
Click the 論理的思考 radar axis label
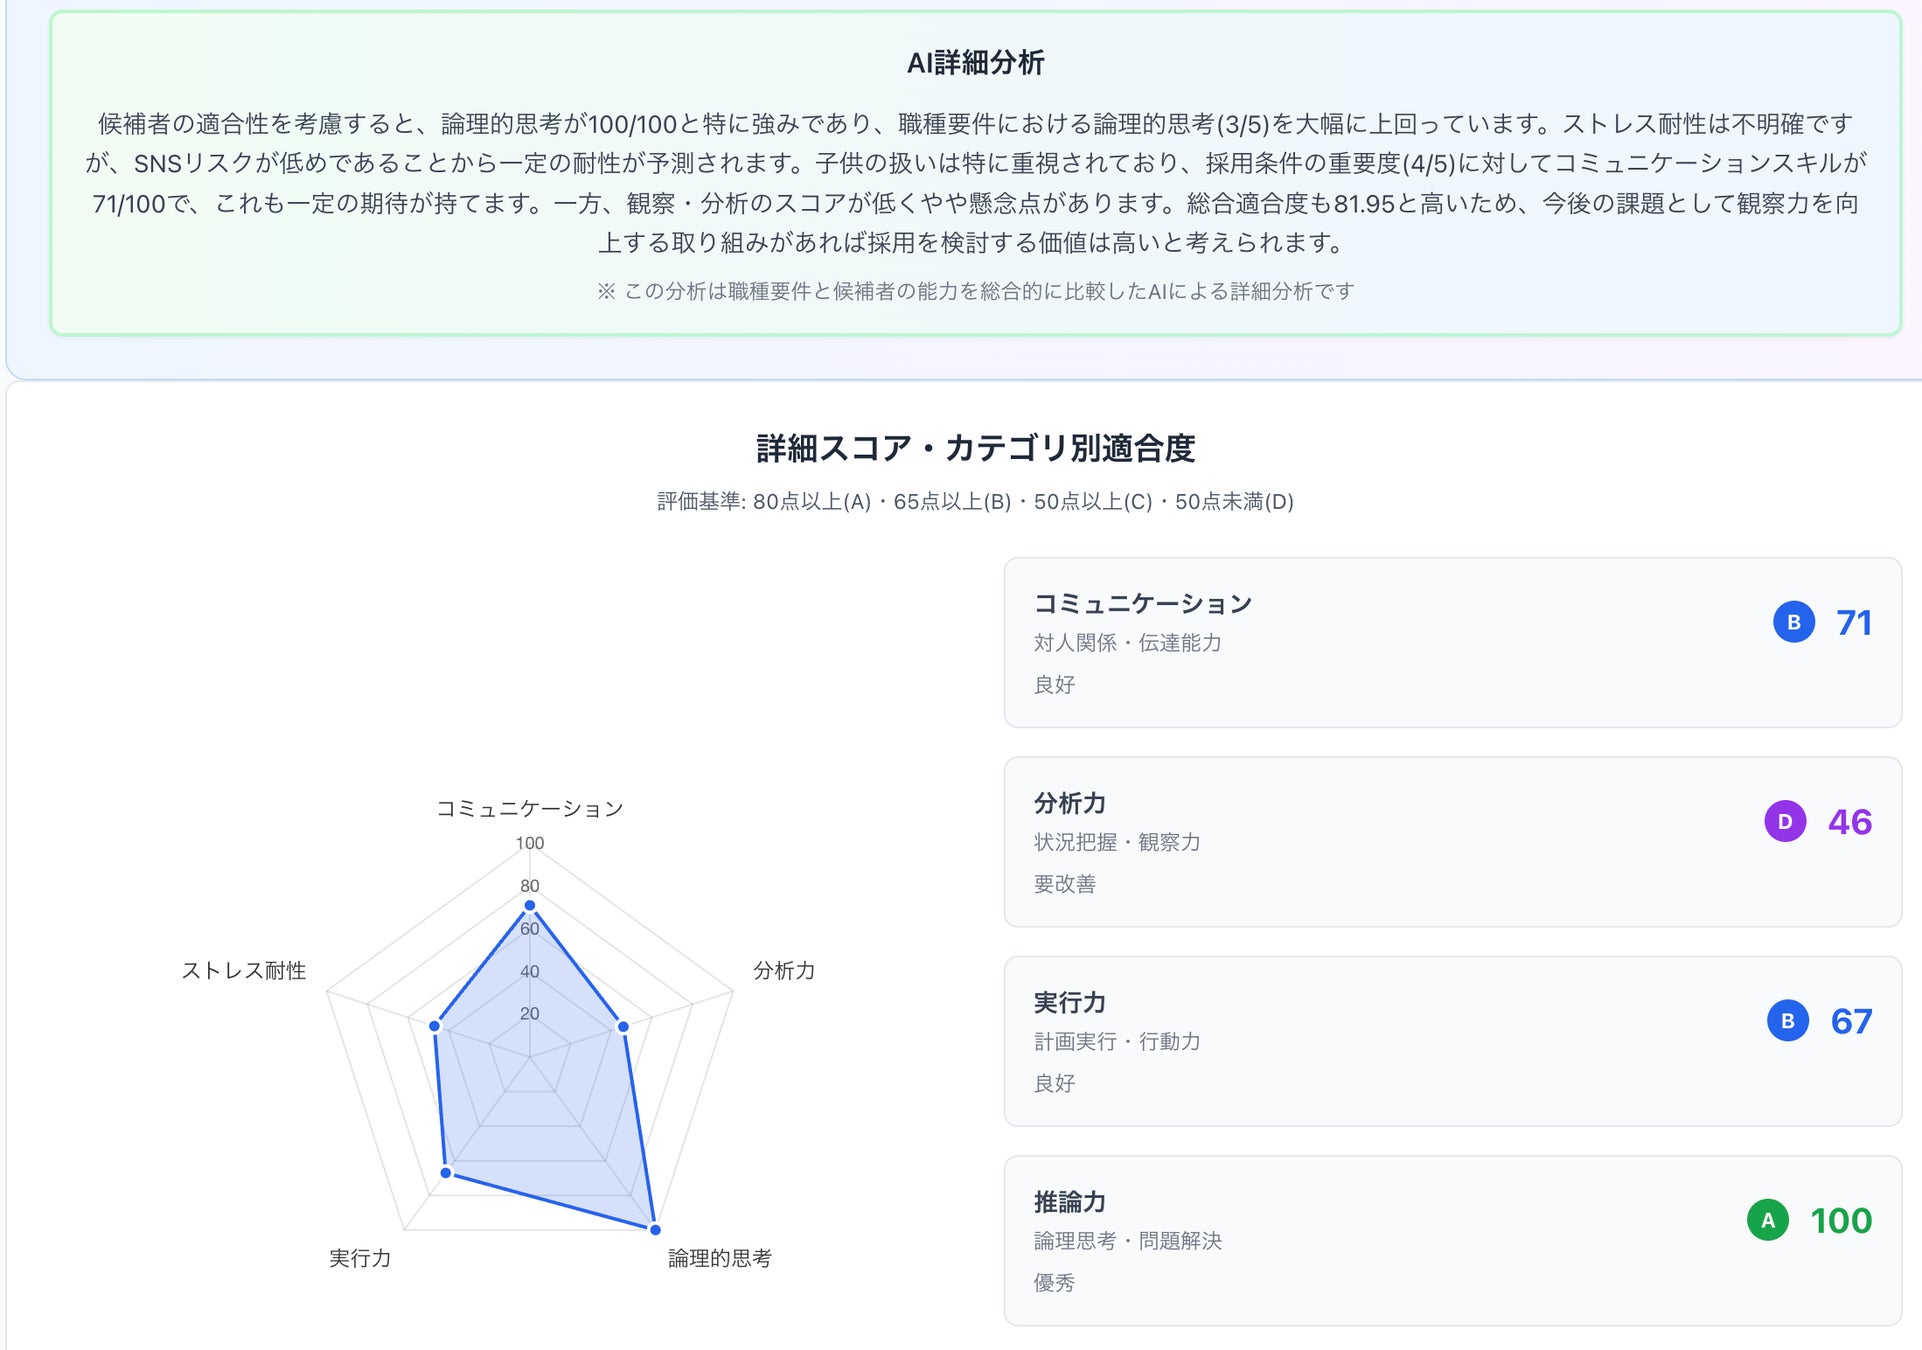point(719,1258)
